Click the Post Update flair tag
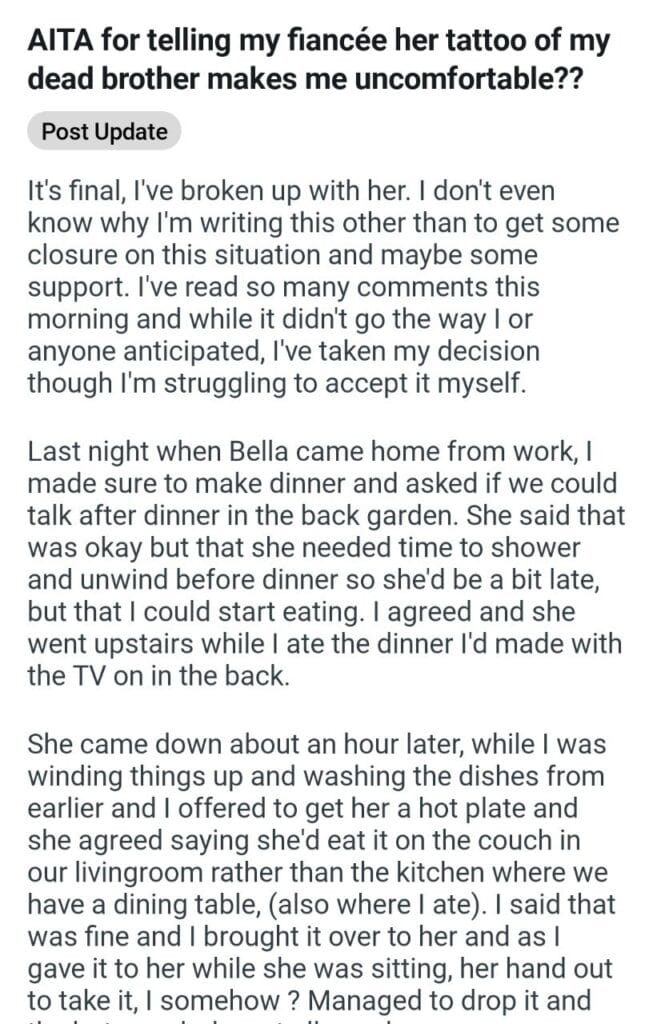 [105, 132]
